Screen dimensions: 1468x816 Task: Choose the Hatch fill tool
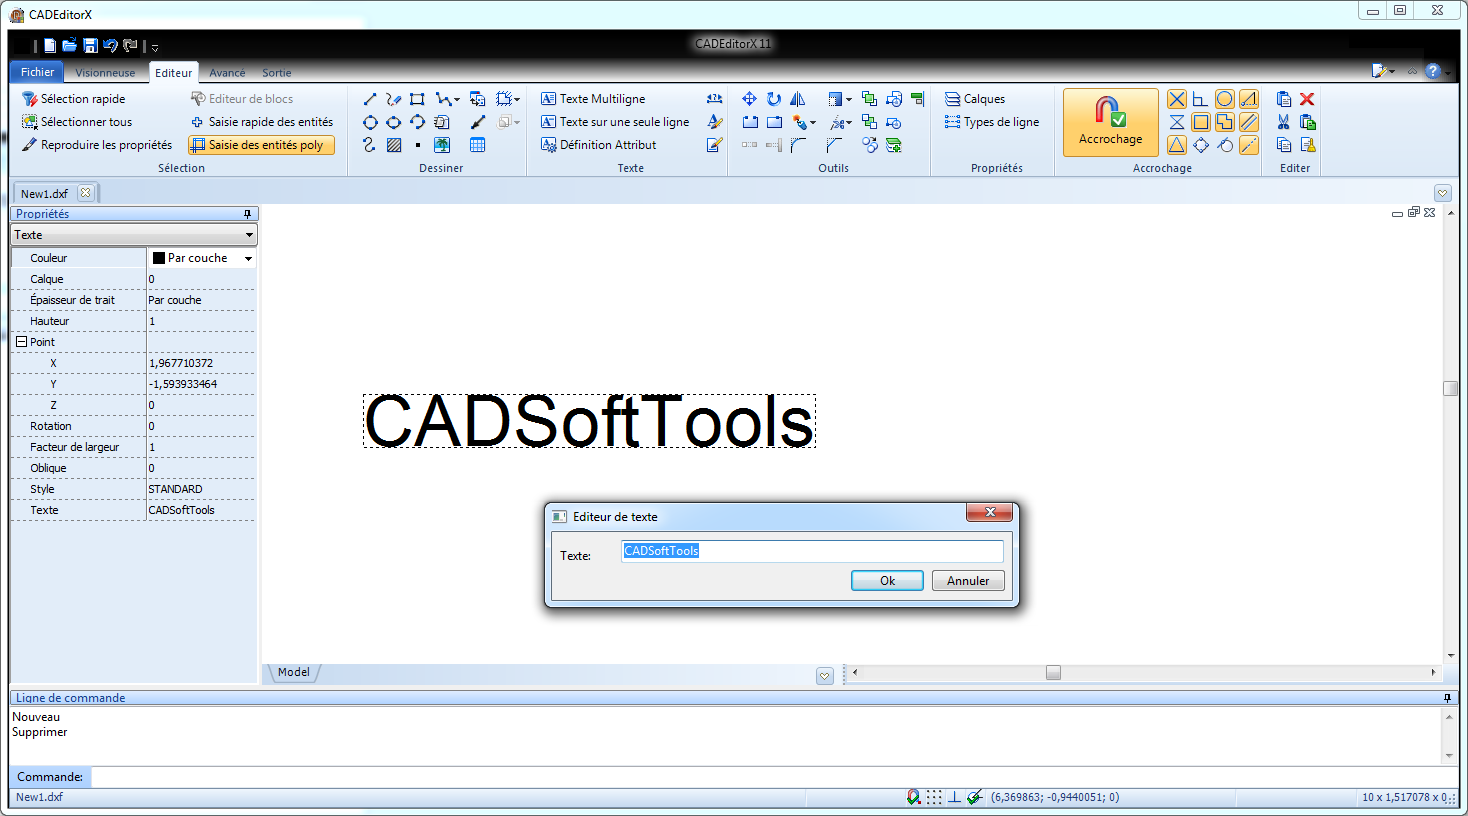tap(394, 145)
